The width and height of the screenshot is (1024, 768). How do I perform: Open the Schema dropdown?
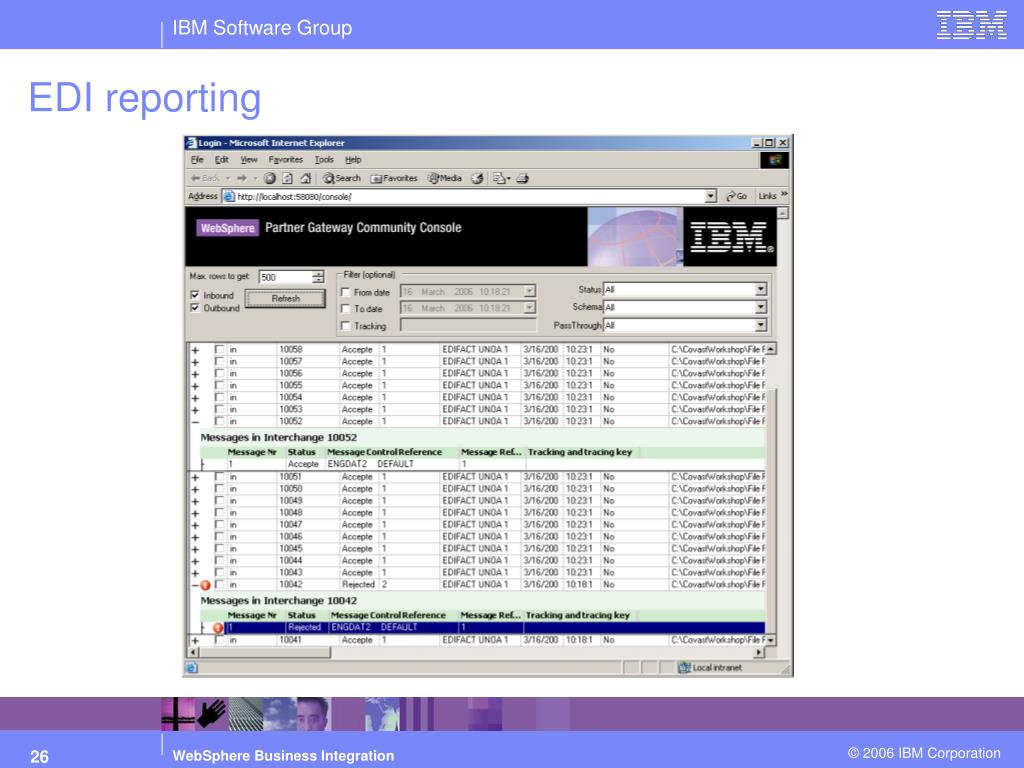761,307
